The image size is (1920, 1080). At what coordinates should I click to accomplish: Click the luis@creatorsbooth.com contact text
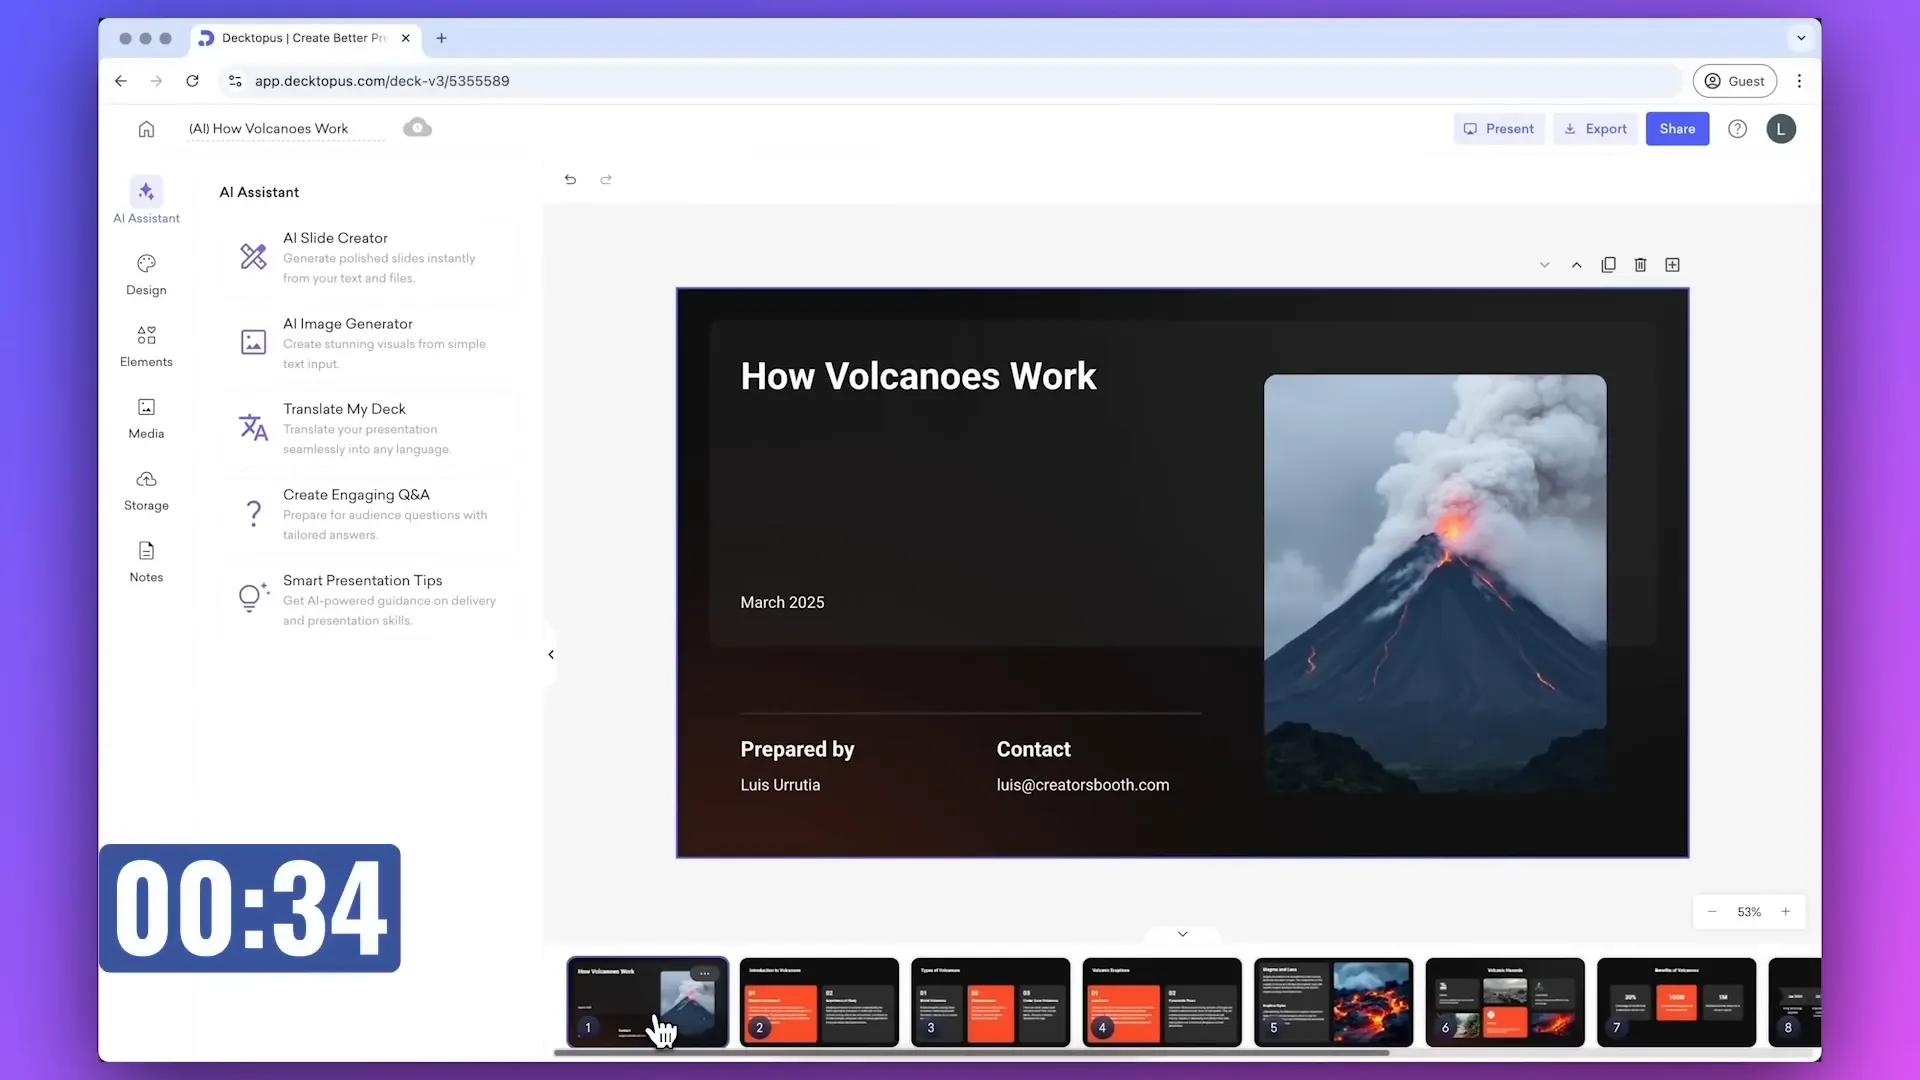(1083, 785)
